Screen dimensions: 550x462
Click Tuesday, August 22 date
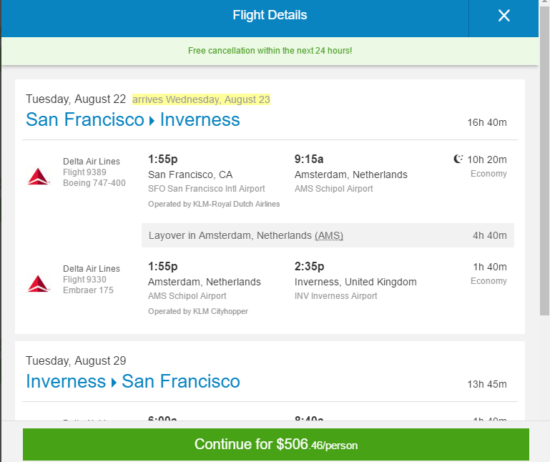(76, 99)
